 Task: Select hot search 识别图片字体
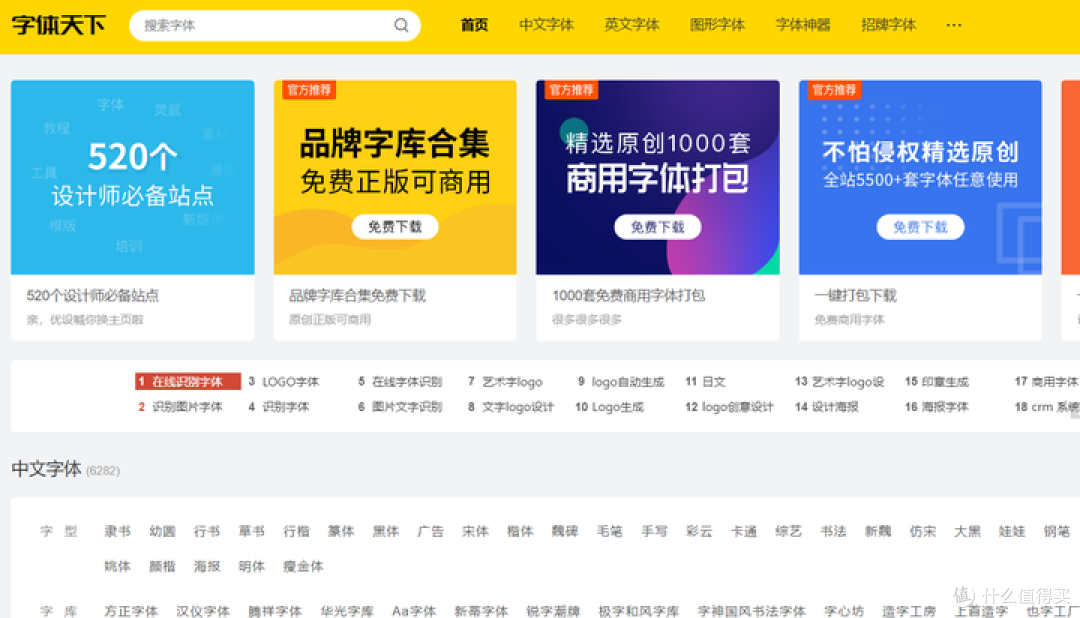[187, 407]
